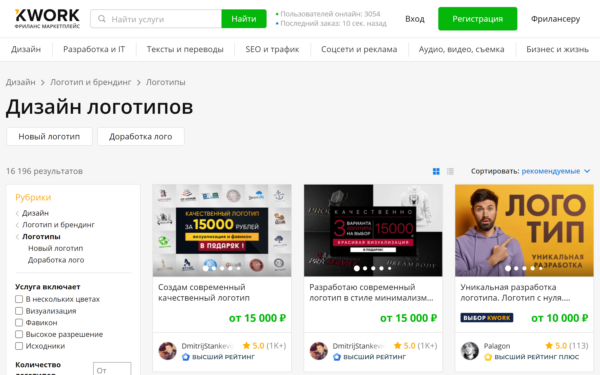Click the От quantity input field
The height and width of the screenshot is (375, 600).
pyautogui.click(x=112, y=370)
